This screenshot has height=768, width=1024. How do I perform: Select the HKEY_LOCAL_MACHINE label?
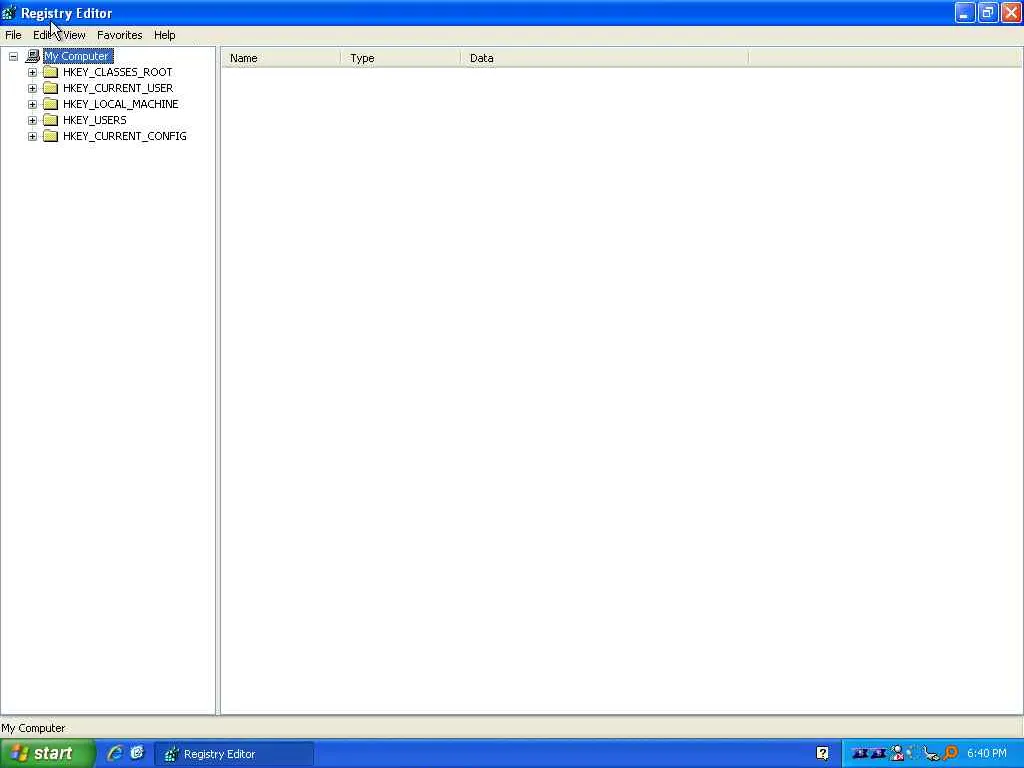[x=121, y=104]
